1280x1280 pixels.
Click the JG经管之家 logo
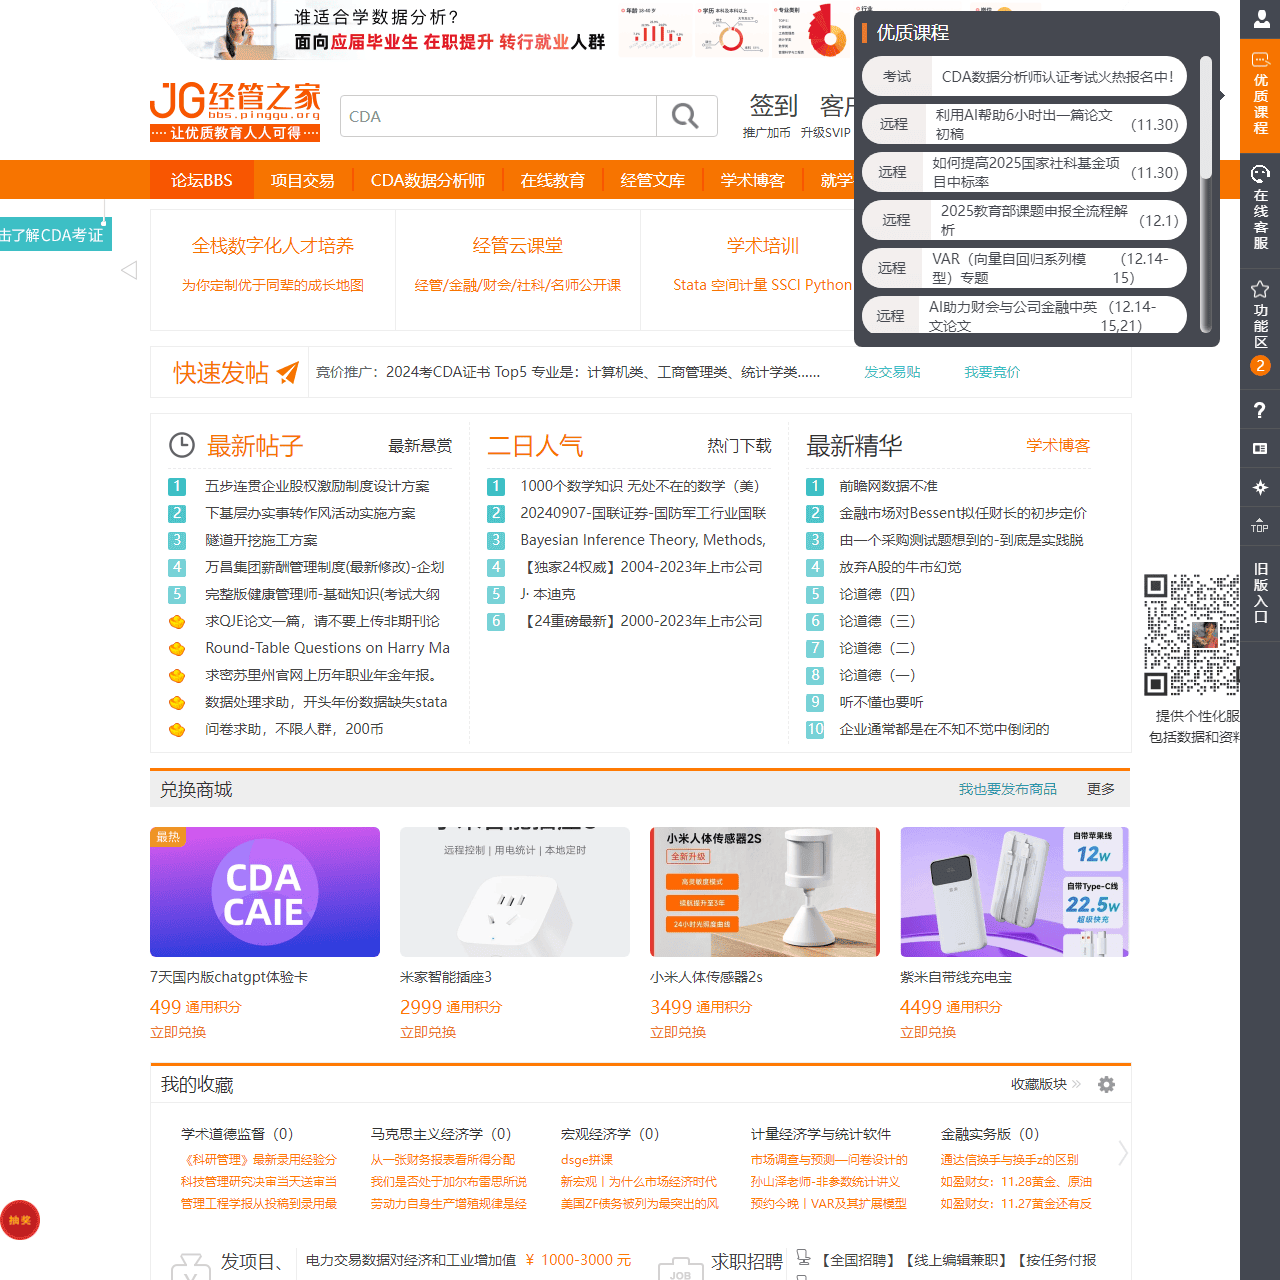(x=236, y=111)
